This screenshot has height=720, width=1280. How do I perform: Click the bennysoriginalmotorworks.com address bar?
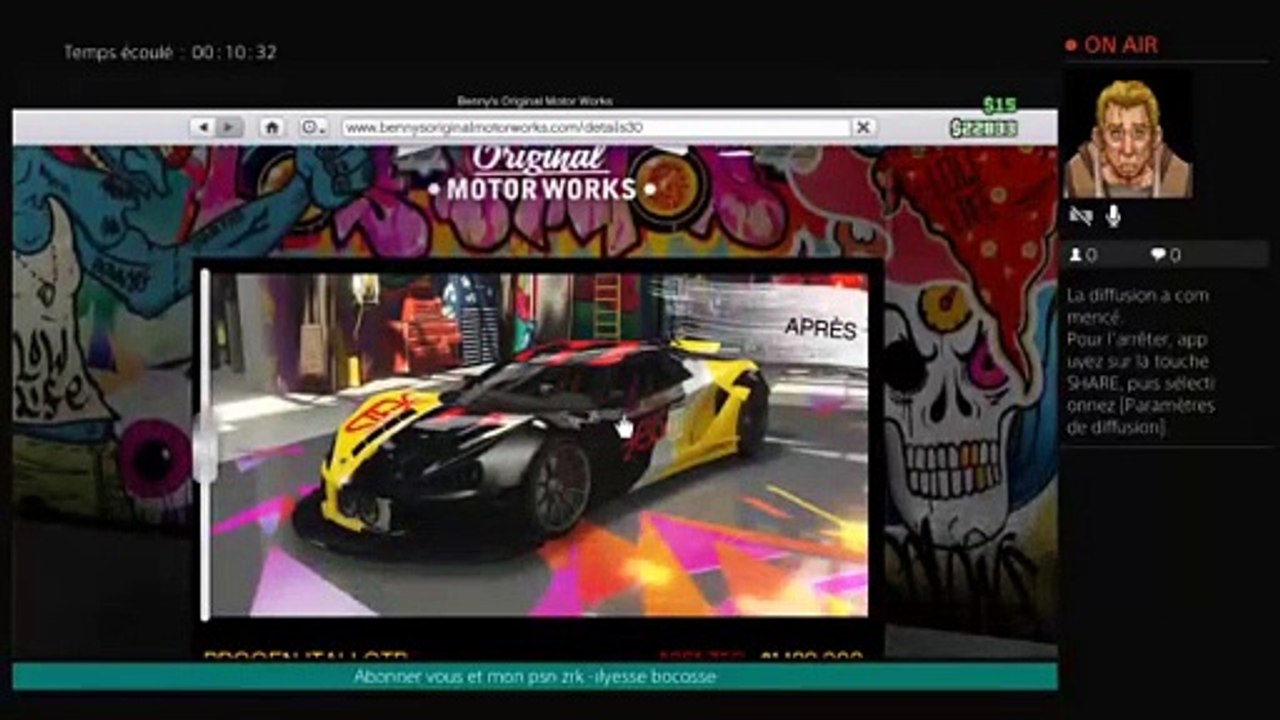coord(596,128)
